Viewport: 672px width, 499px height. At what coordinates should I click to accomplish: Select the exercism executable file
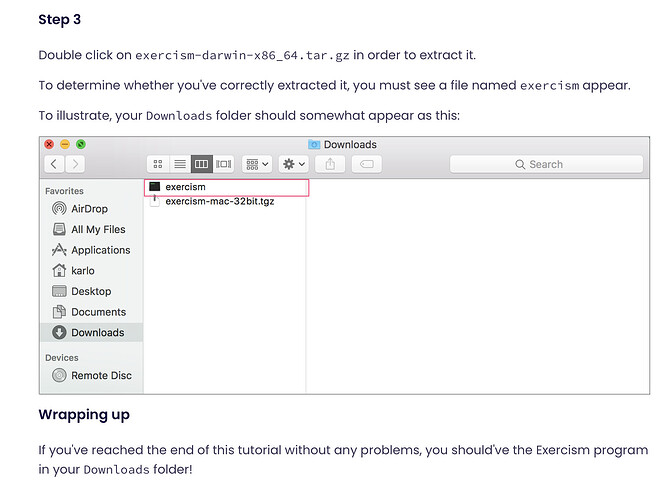tap(226, 187)
